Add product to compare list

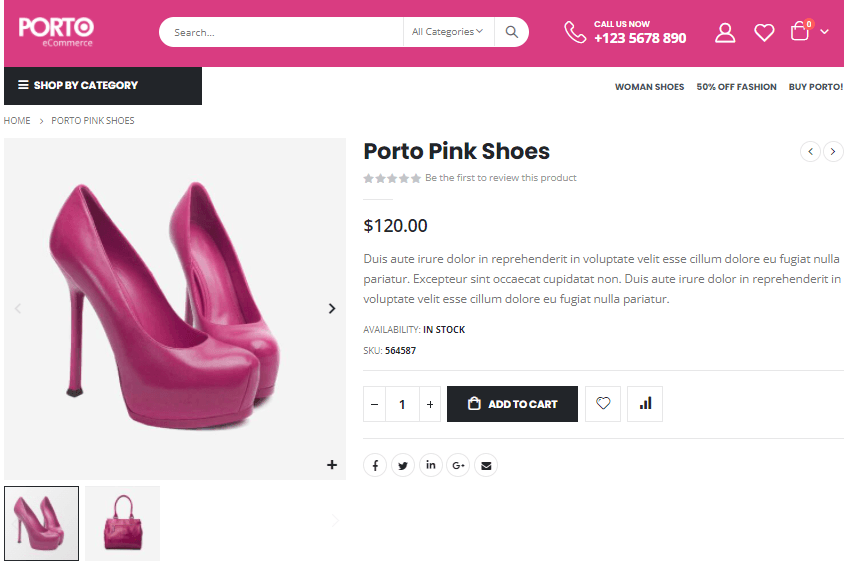645,404
